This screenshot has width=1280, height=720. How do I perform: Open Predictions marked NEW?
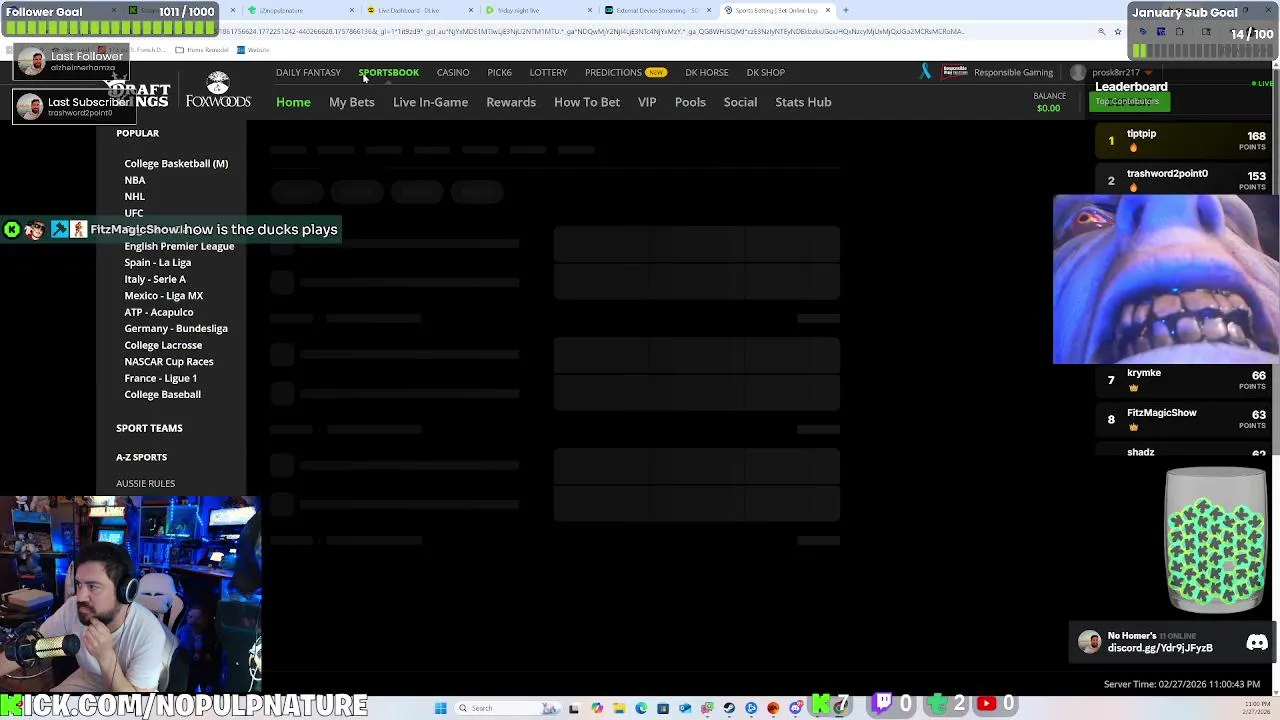(625, 72)
